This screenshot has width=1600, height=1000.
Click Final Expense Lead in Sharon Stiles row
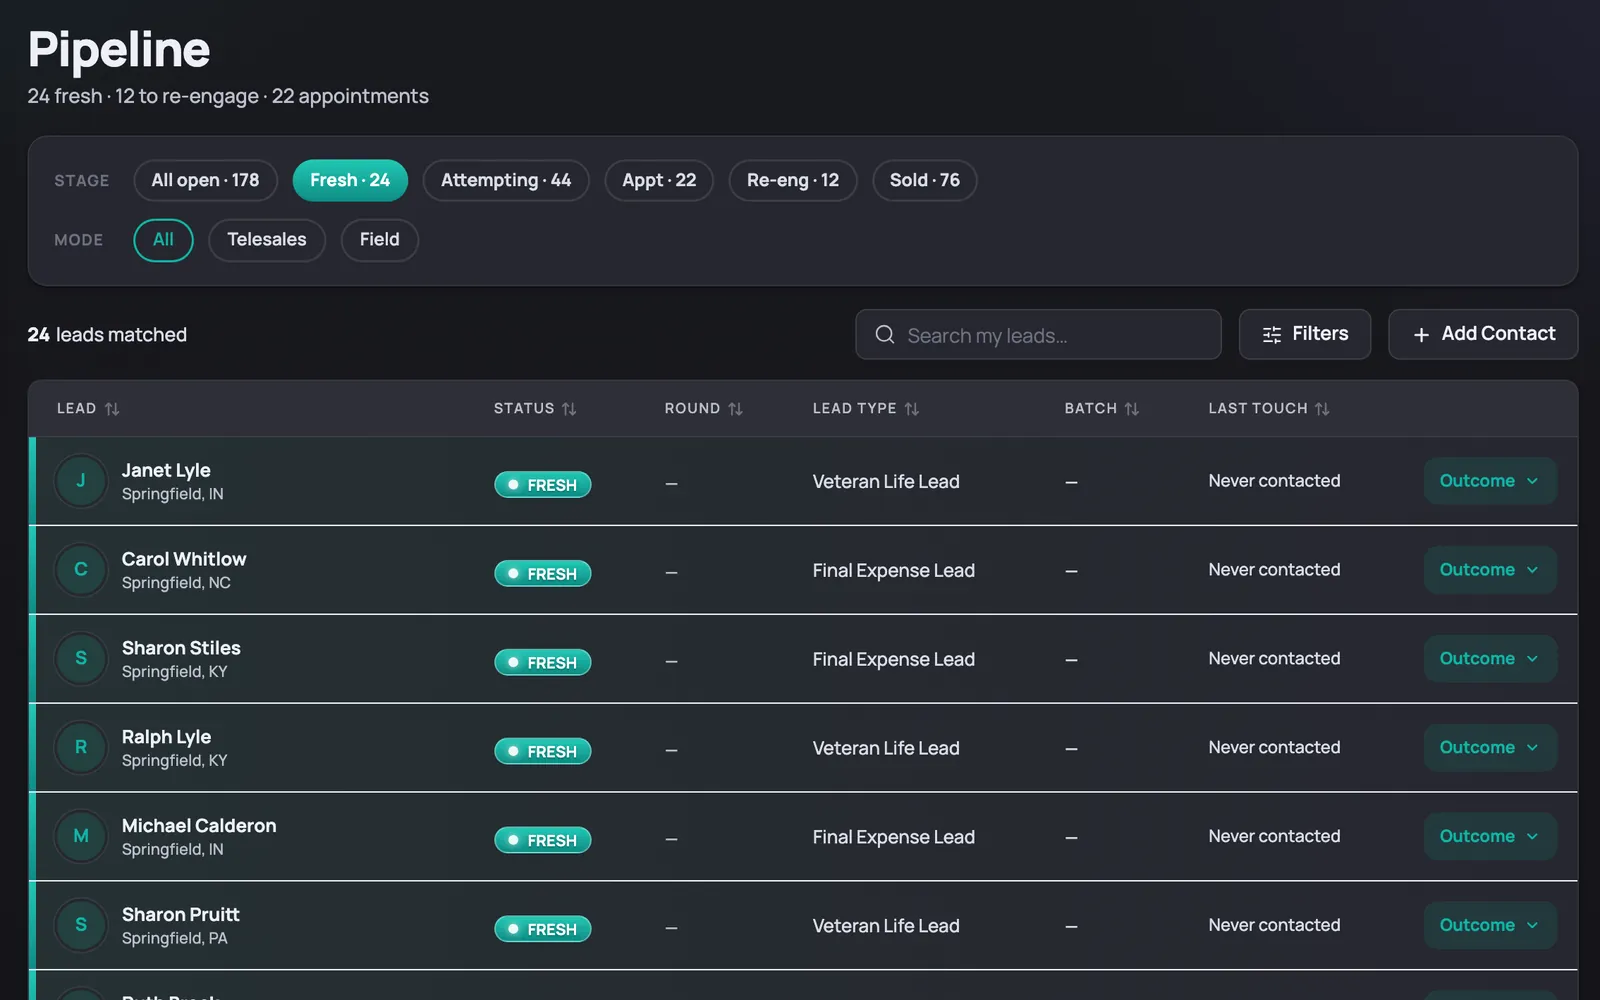pos(894,659)
